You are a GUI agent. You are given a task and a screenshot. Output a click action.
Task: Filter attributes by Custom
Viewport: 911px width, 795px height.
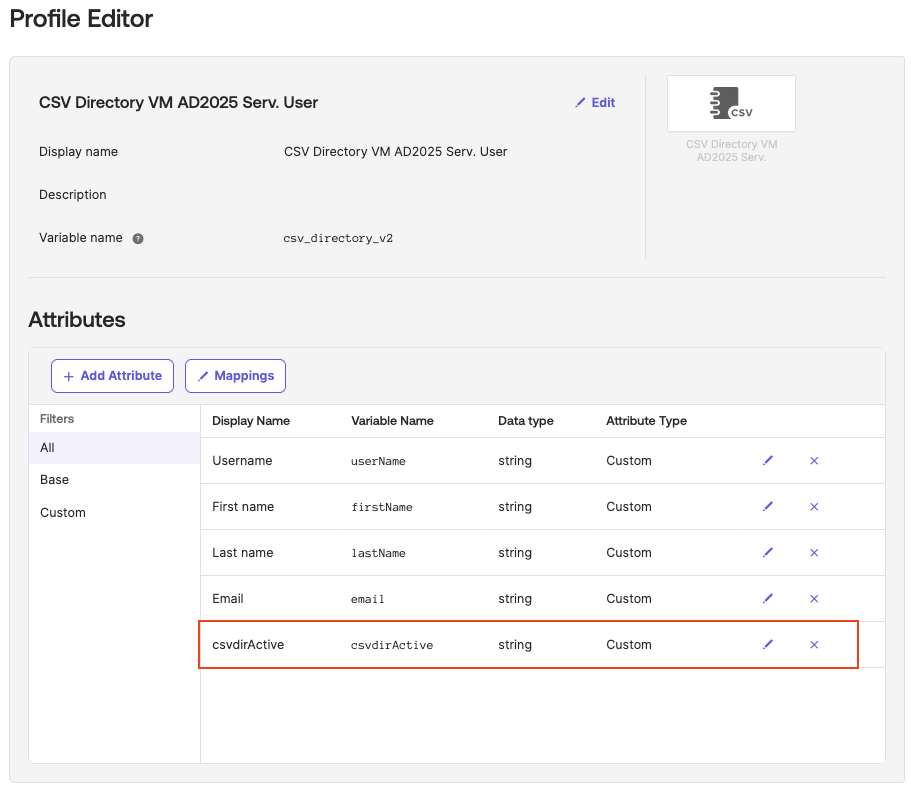63,513
